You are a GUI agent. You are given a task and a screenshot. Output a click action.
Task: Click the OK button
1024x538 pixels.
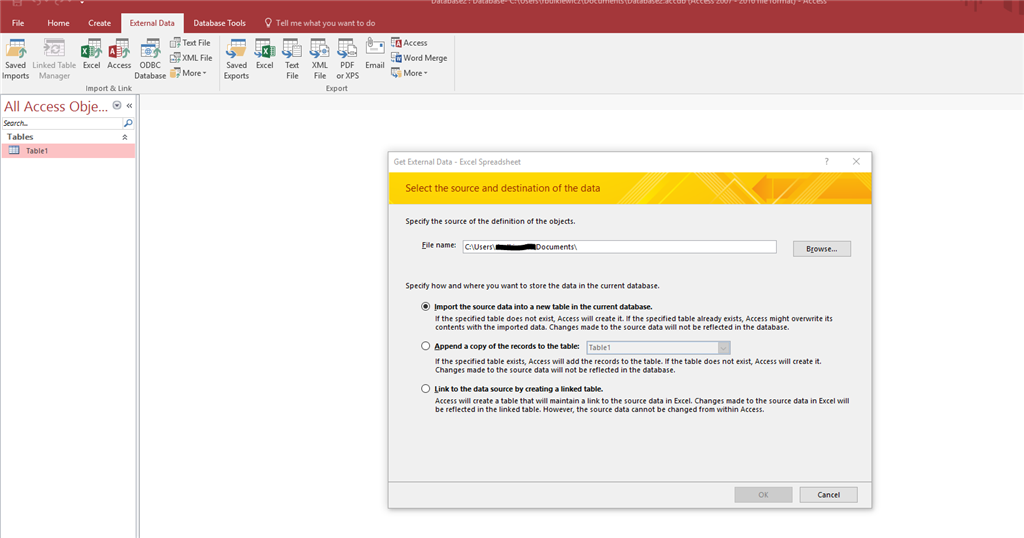[763, 495]
